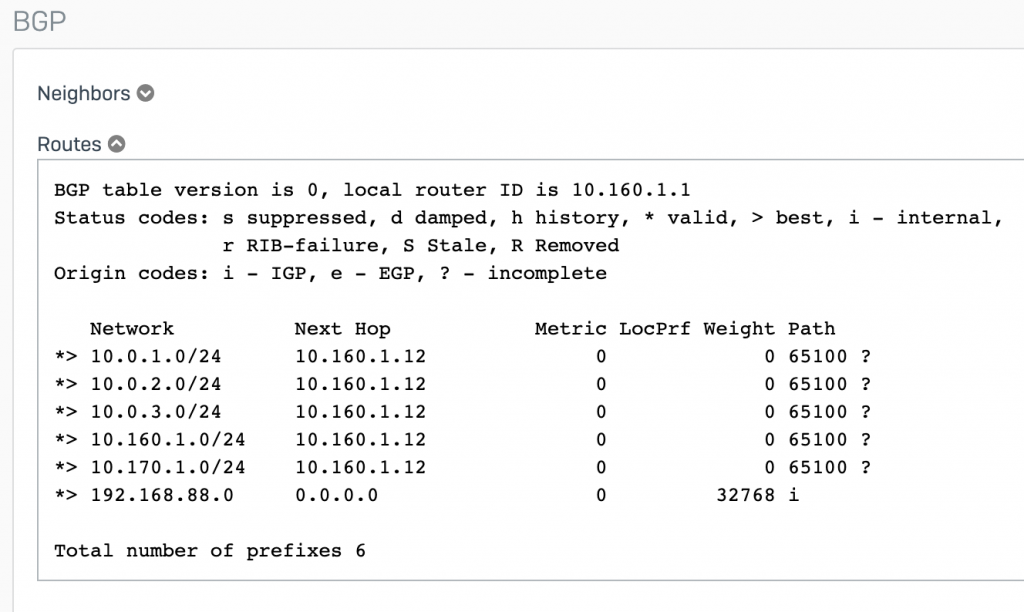
Task: Click the local router ID 10.160.1.1
Action: coord(631,190)
